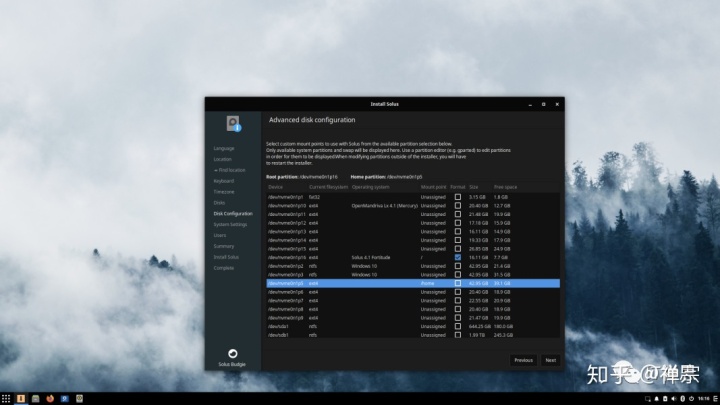Viewport: 720px width, 405px height.
Task: Click the clock showing 16:16
Action: [x=703, y=399]
